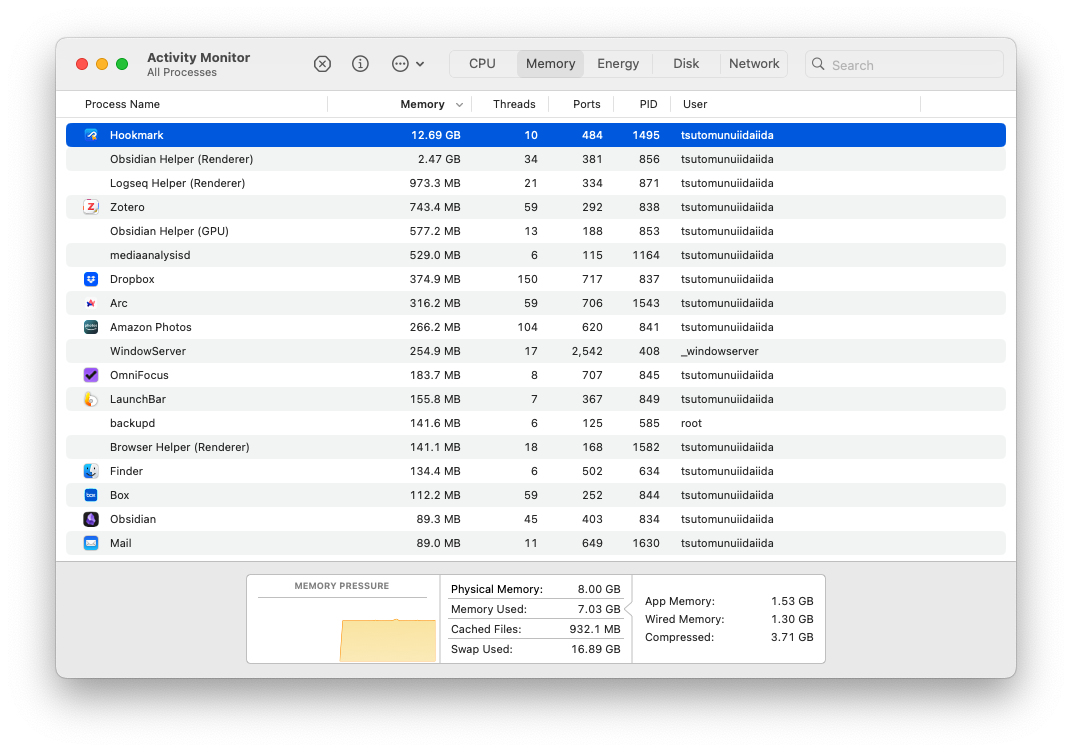Open the process info (i) icon
The height and width of the screenshot is (752, 1072).
pos(360,64)
